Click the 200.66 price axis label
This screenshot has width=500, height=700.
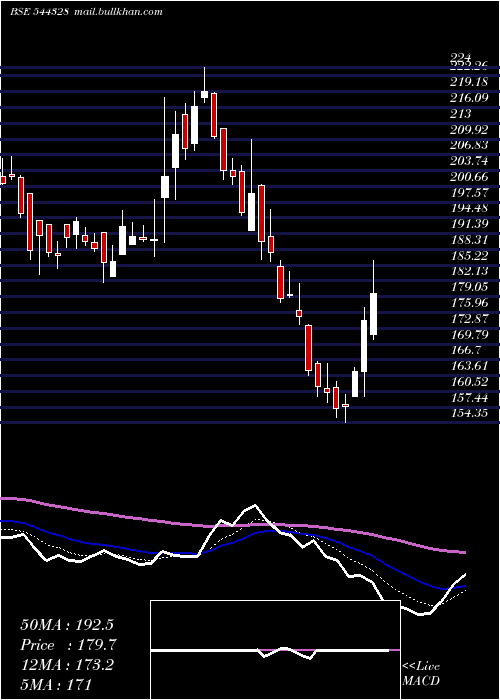(469, 177)
